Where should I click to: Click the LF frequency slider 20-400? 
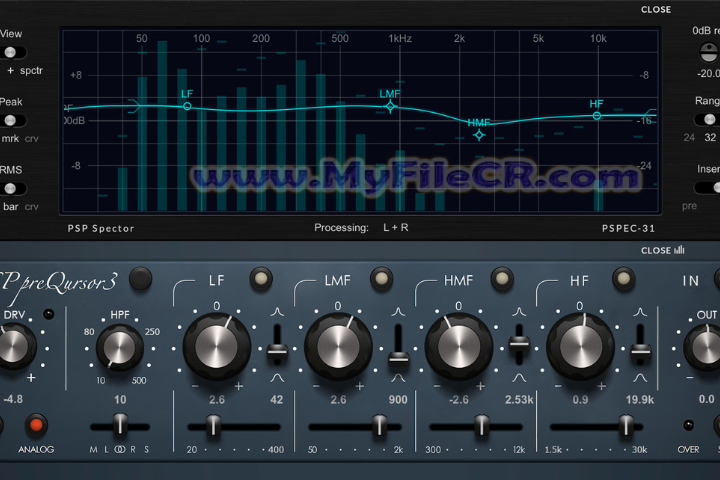pos(234,427)
